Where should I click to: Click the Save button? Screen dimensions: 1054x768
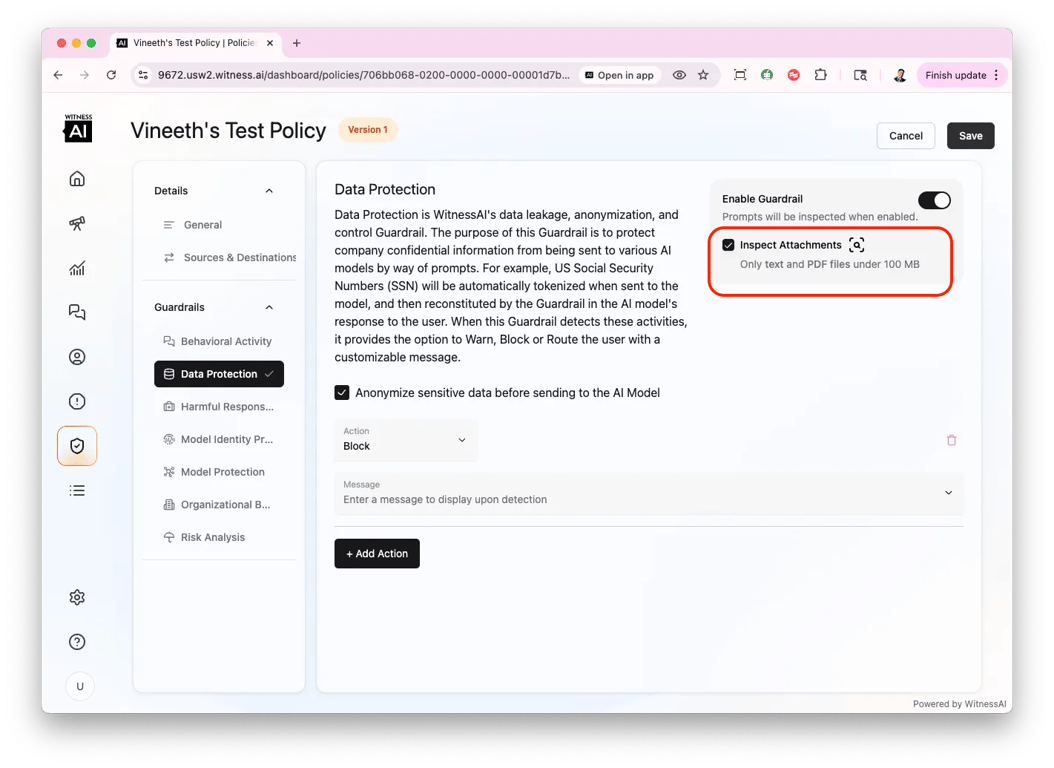click(971, 136)
